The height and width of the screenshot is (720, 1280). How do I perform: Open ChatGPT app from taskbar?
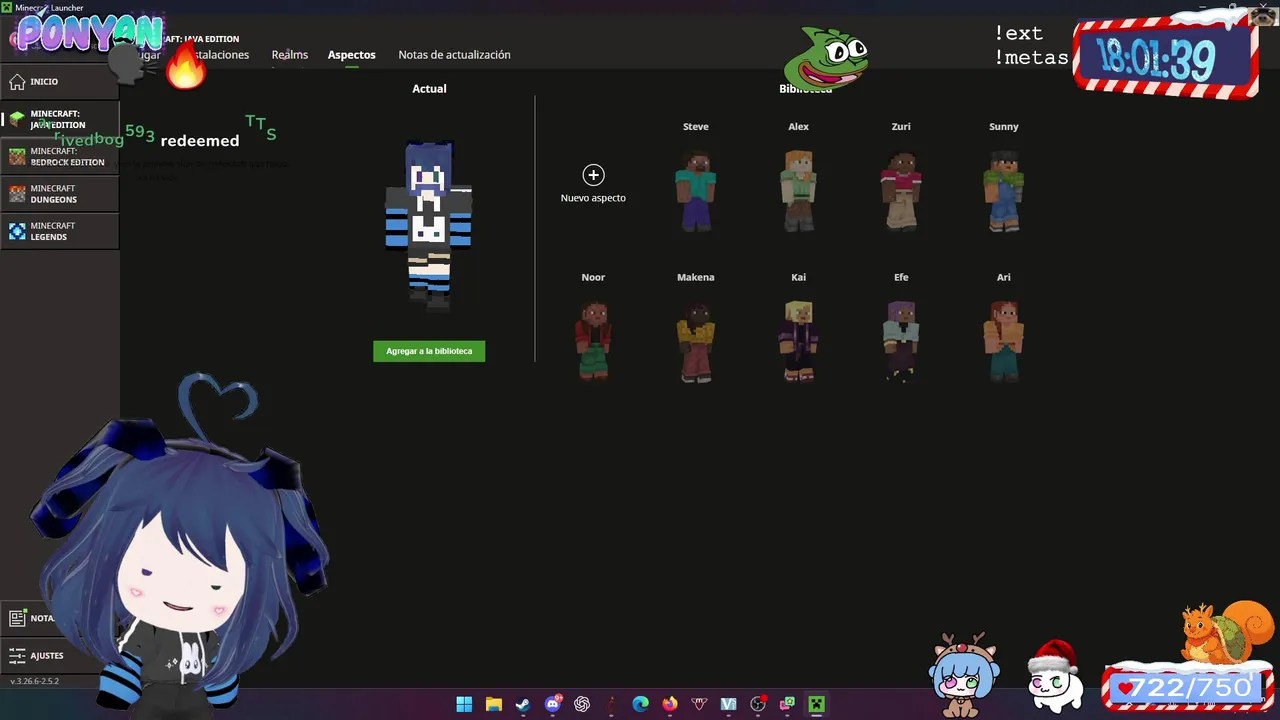[581, 704]
